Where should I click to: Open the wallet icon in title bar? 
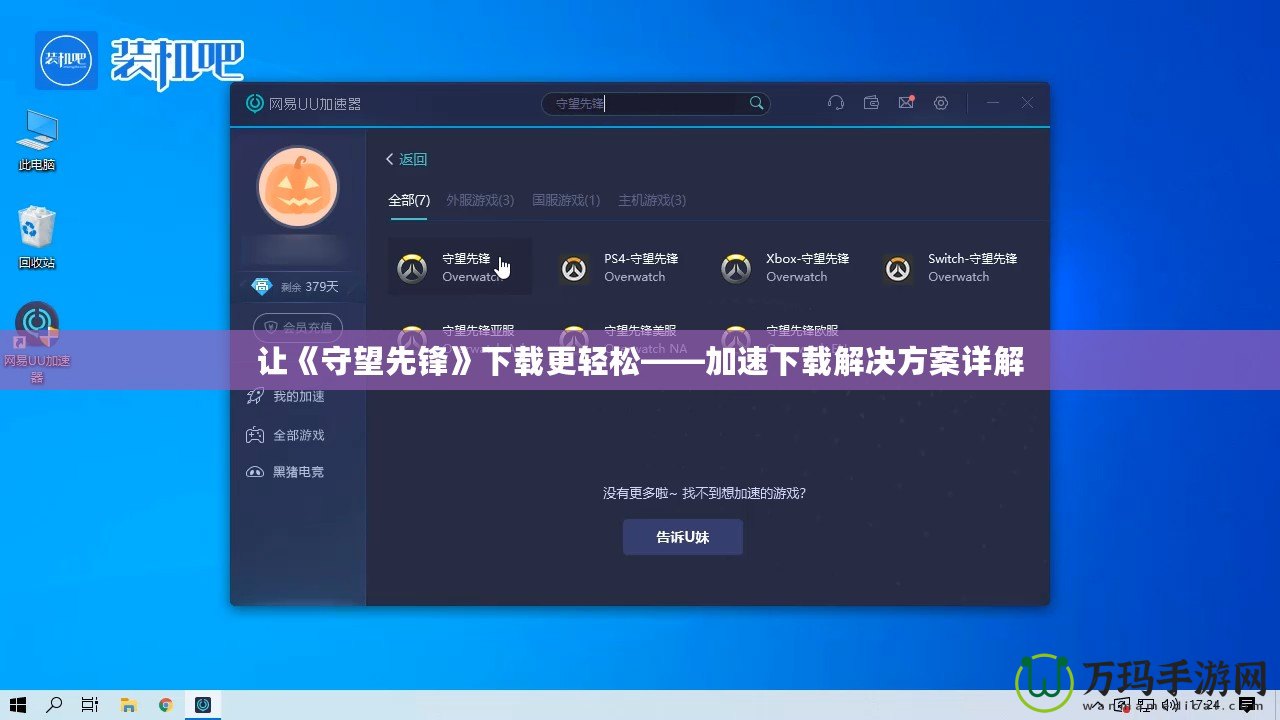coord(871,103)
